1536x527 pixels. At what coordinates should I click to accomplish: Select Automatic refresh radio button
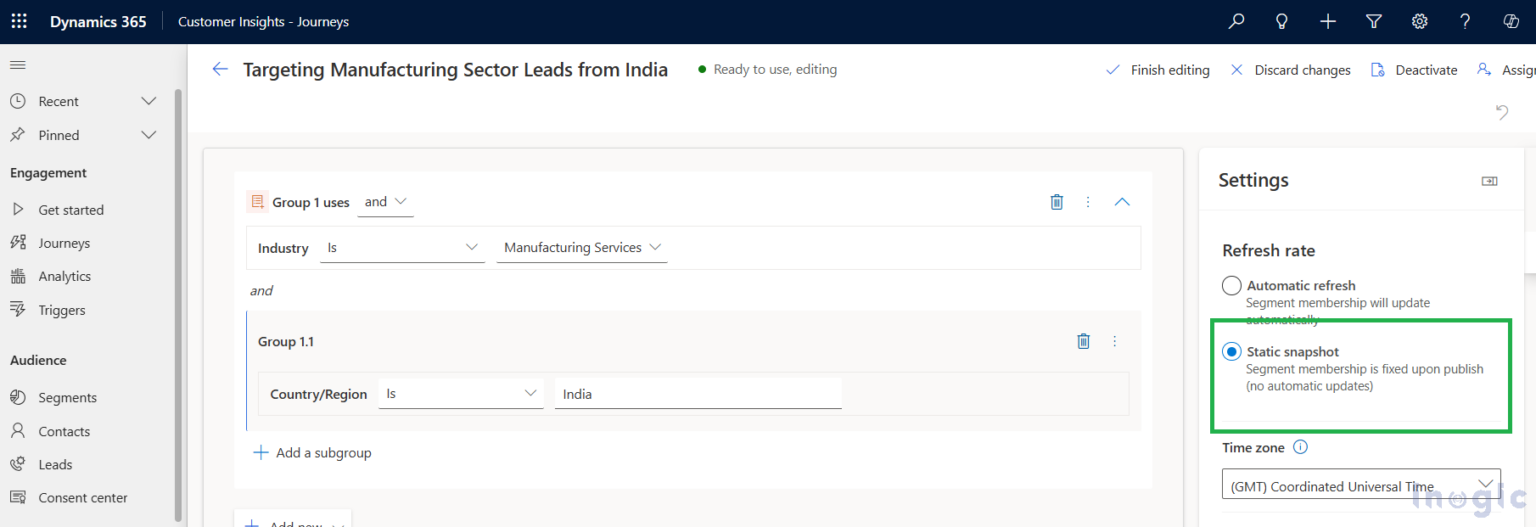[1232, 286]
